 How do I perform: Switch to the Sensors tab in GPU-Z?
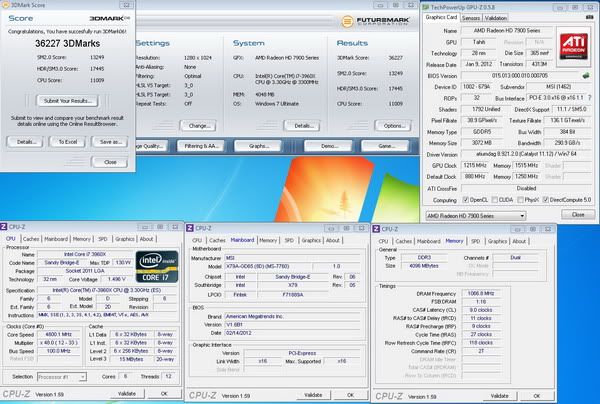coord(471,18)
